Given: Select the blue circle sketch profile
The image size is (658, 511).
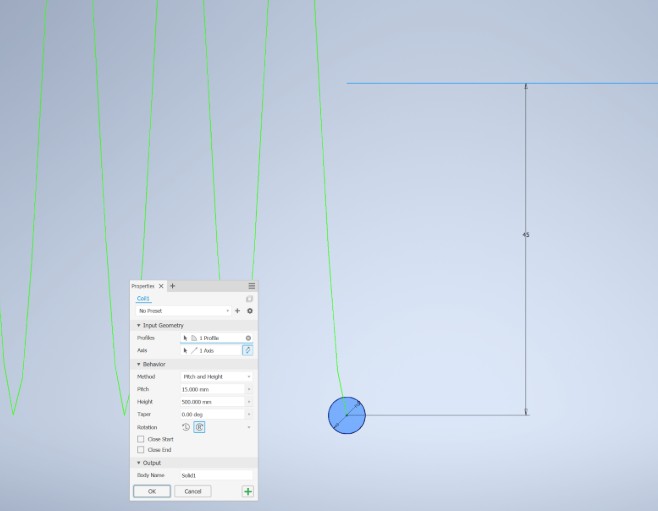Looking at the screenshot, I should click(347, 415).
